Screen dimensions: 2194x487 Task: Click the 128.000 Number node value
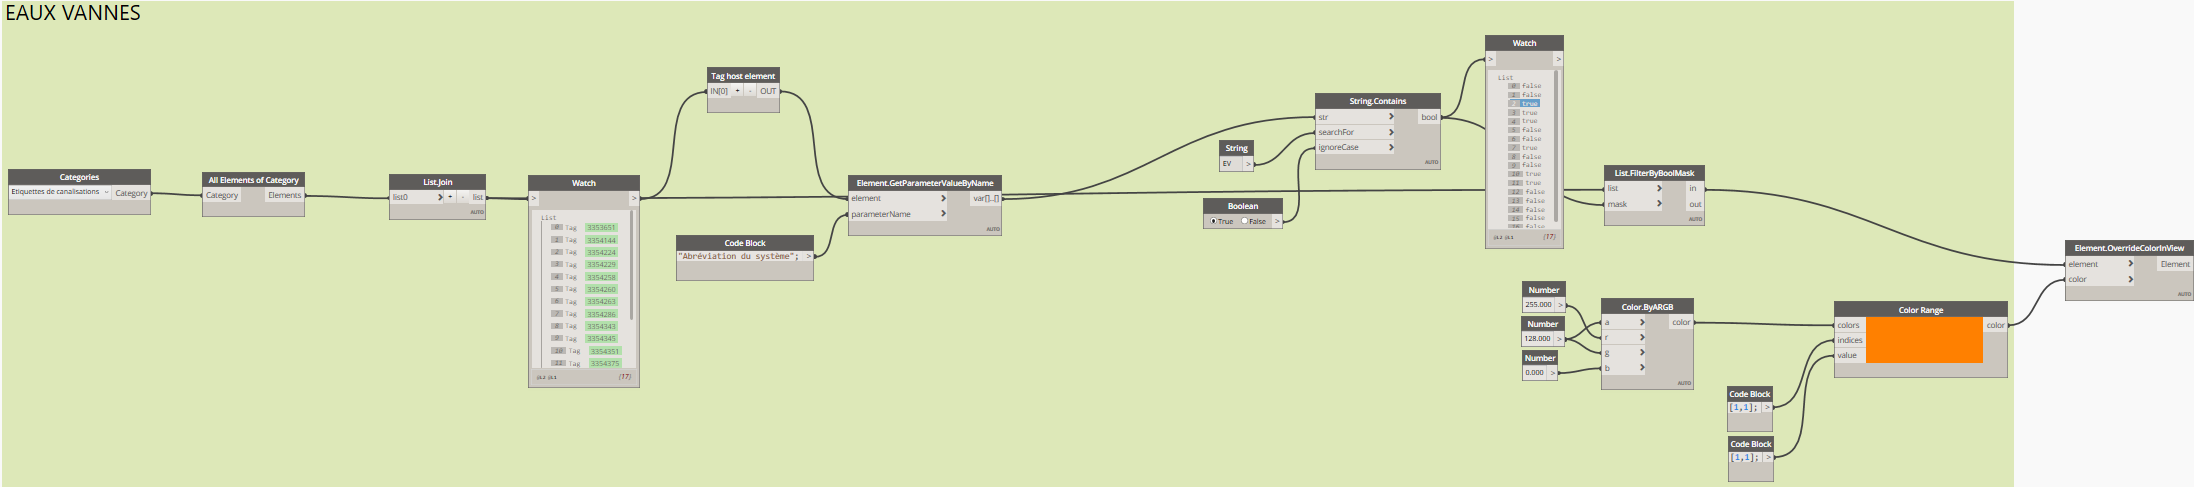pyautogui.click(x=1537, y=339)
